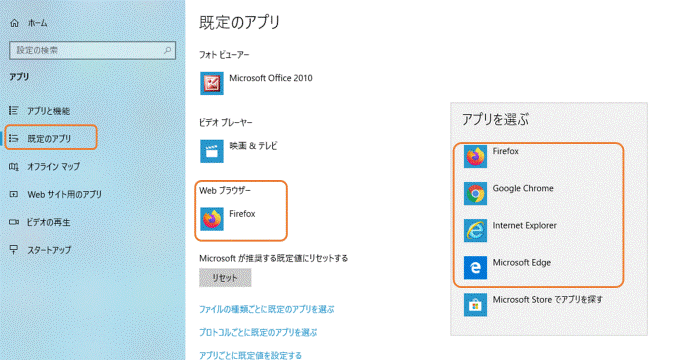Click Firefox icon in アプリを選ぶ popup
680x360 pixels.
475,156
